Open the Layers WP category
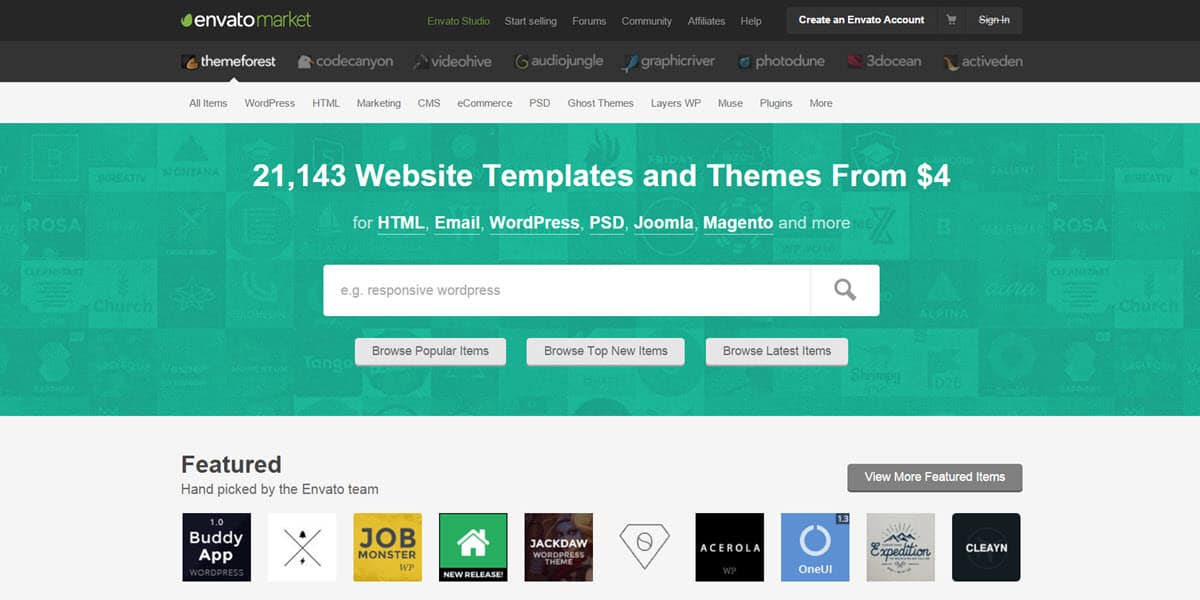 pyautogui.click(x=676, y=103)
